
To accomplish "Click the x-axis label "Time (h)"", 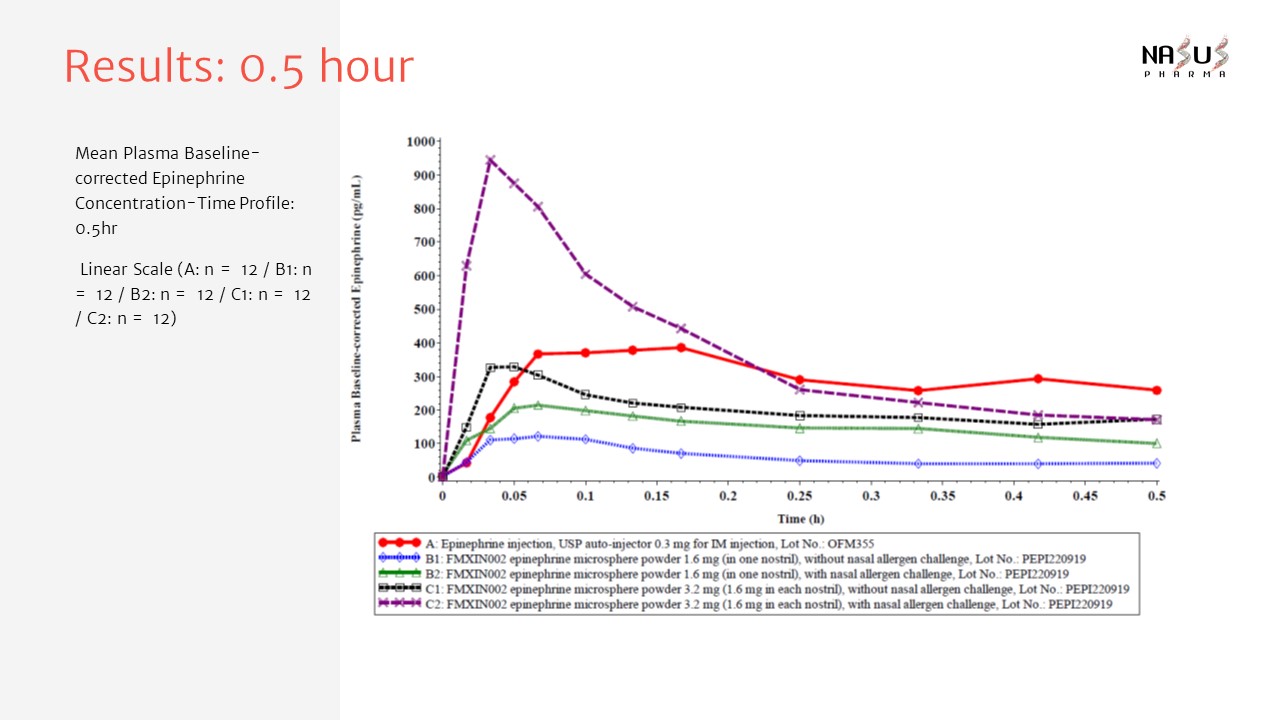I will pyautogui.click(x=799, y=519).
